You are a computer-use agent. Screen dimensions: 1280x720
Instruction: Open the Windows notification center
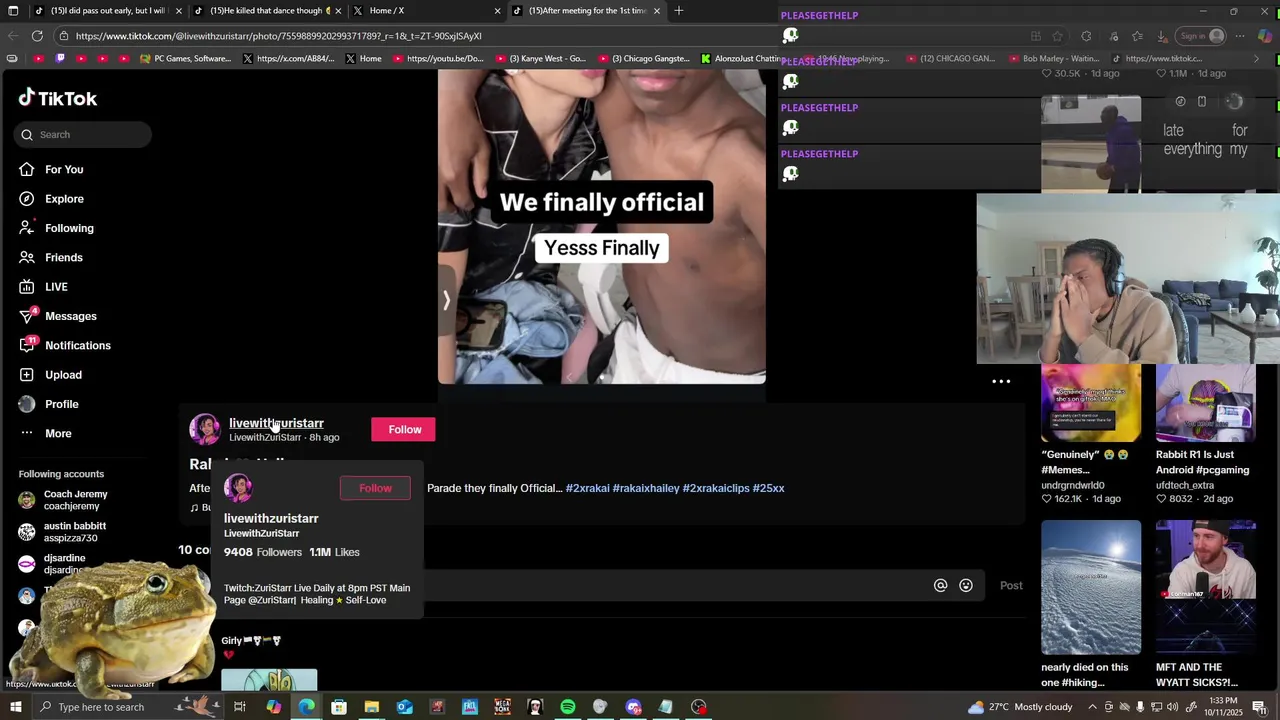click(1259, 707)
